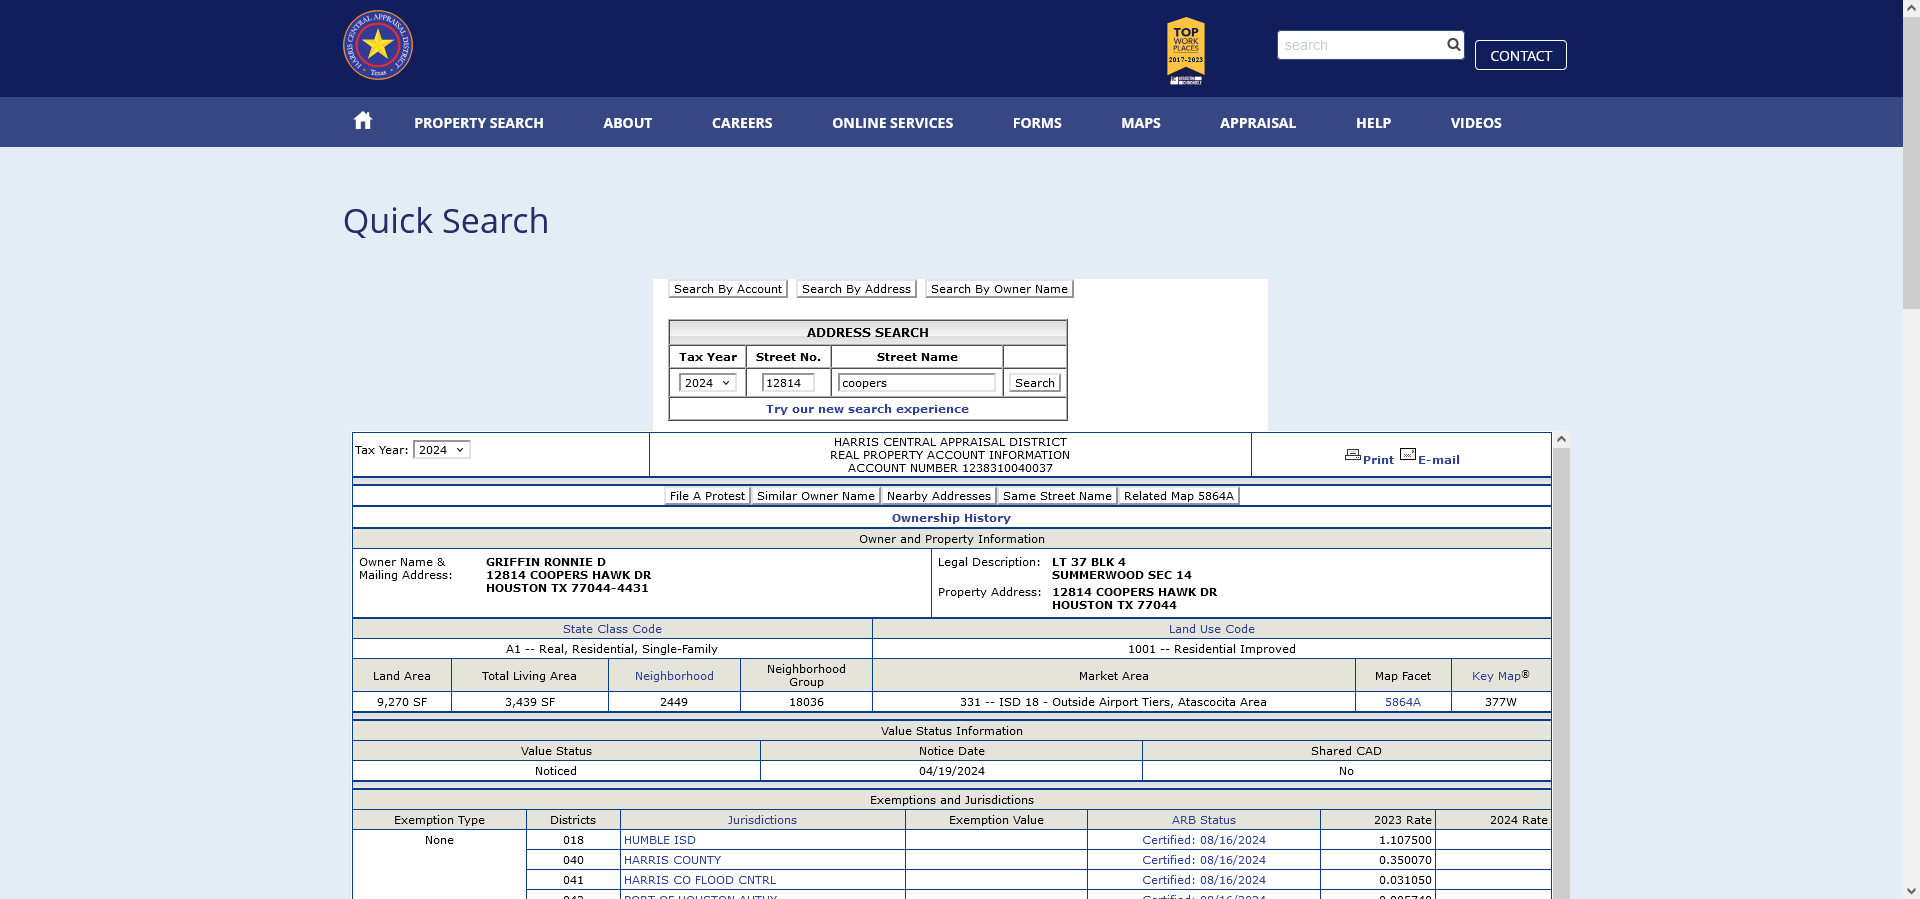Click the Same Street Name button

1057,496
